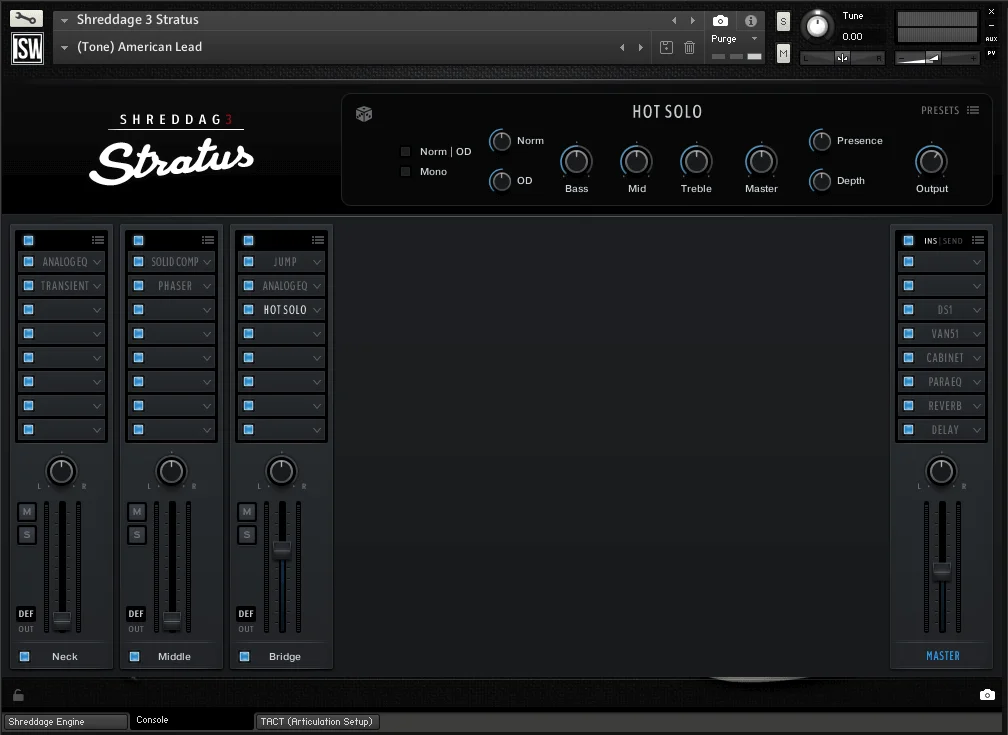Open the instrument info icon
Image resolution: width=1008 pixels, height=735 pixels.
pyautogui.click(x=750, y=21)
